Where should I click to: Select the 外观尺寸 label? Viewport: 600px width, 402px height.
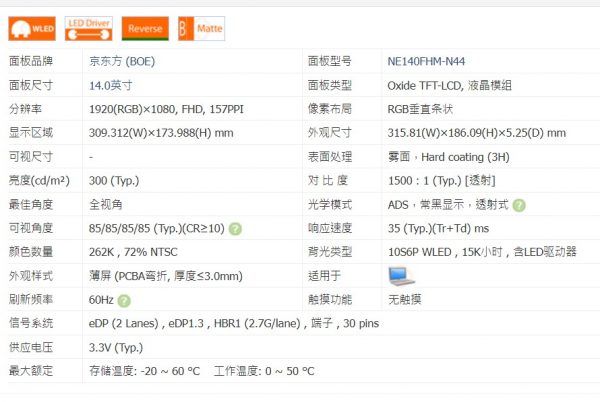point(329,133)
